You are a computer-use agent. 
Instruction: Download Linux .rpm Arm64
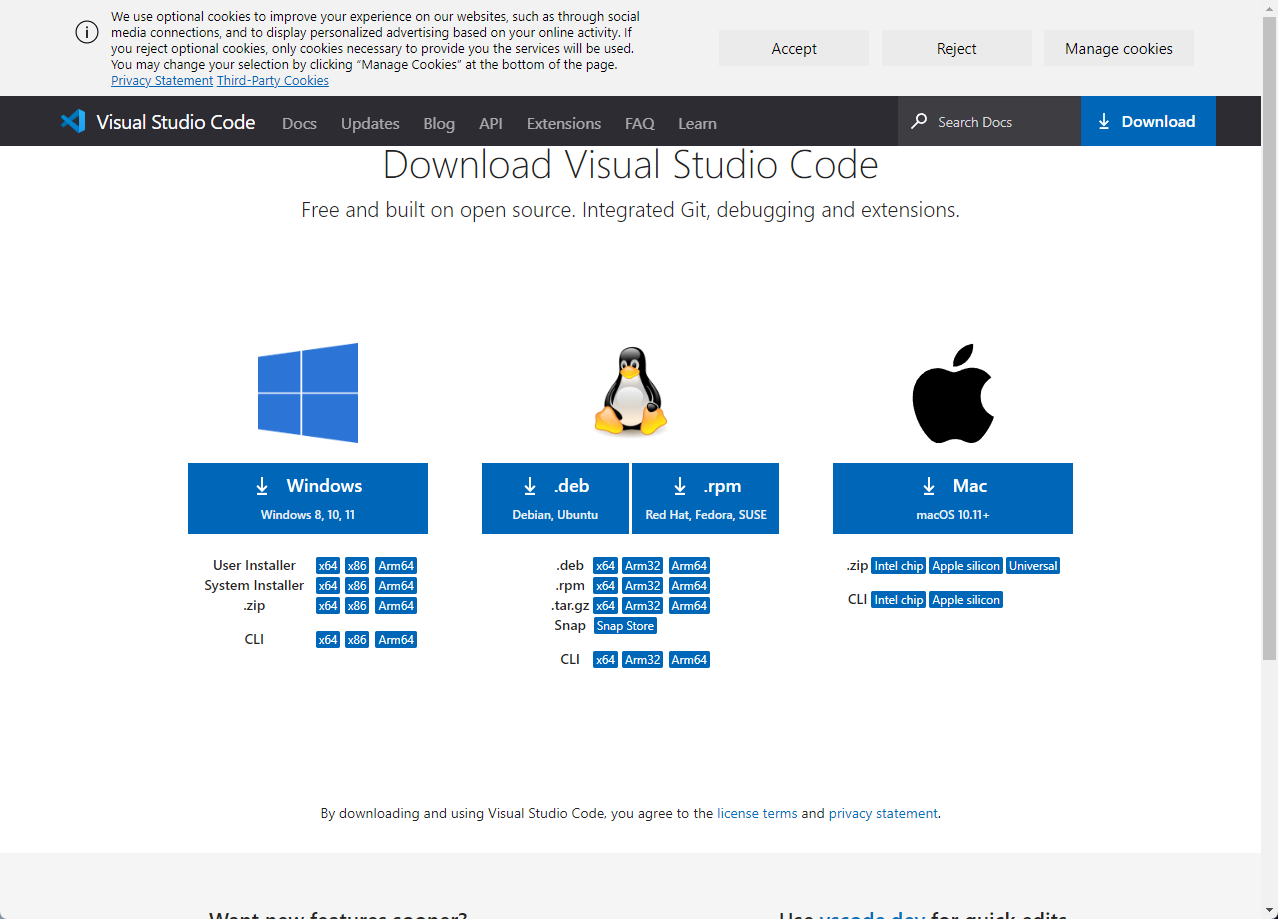(x=689, y=586)
